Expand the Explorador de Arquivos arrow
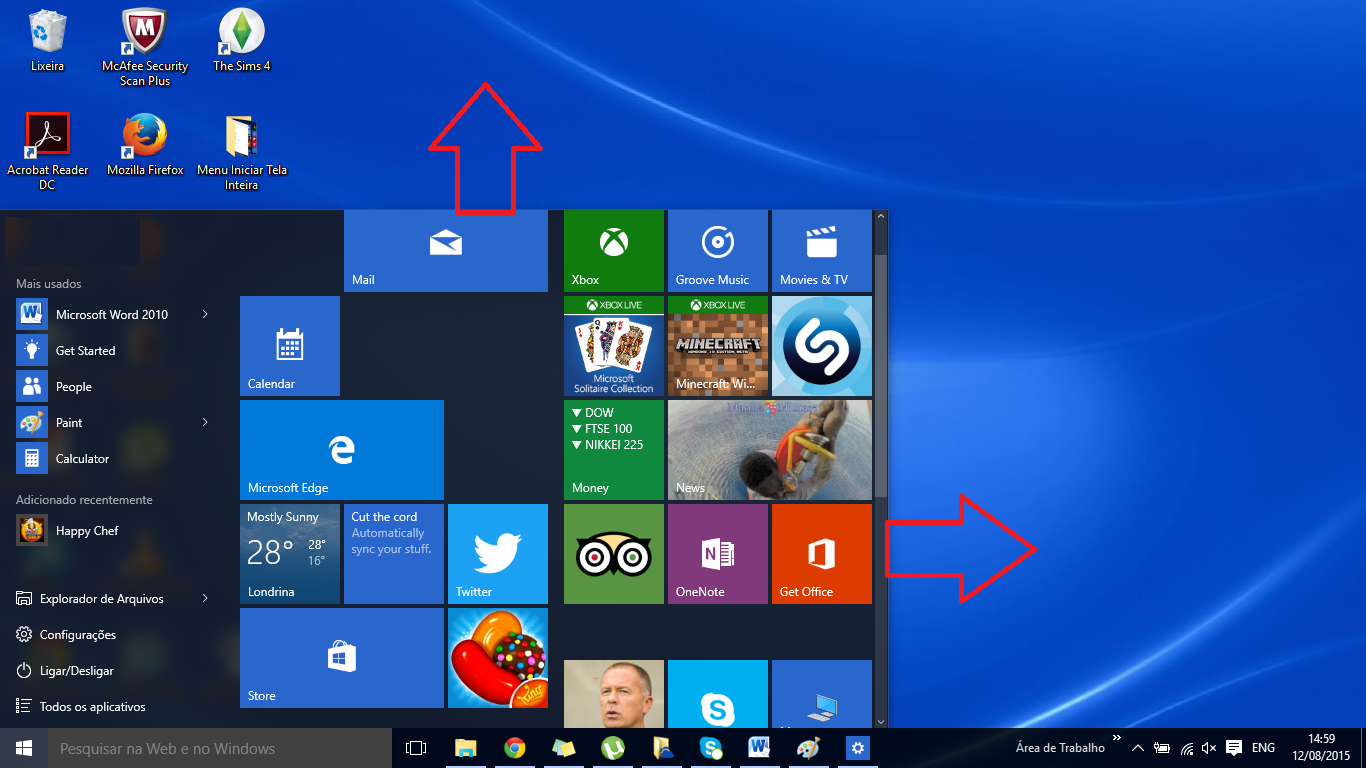The height and width of the screenshot is (768, 1366). coord(205,598)
